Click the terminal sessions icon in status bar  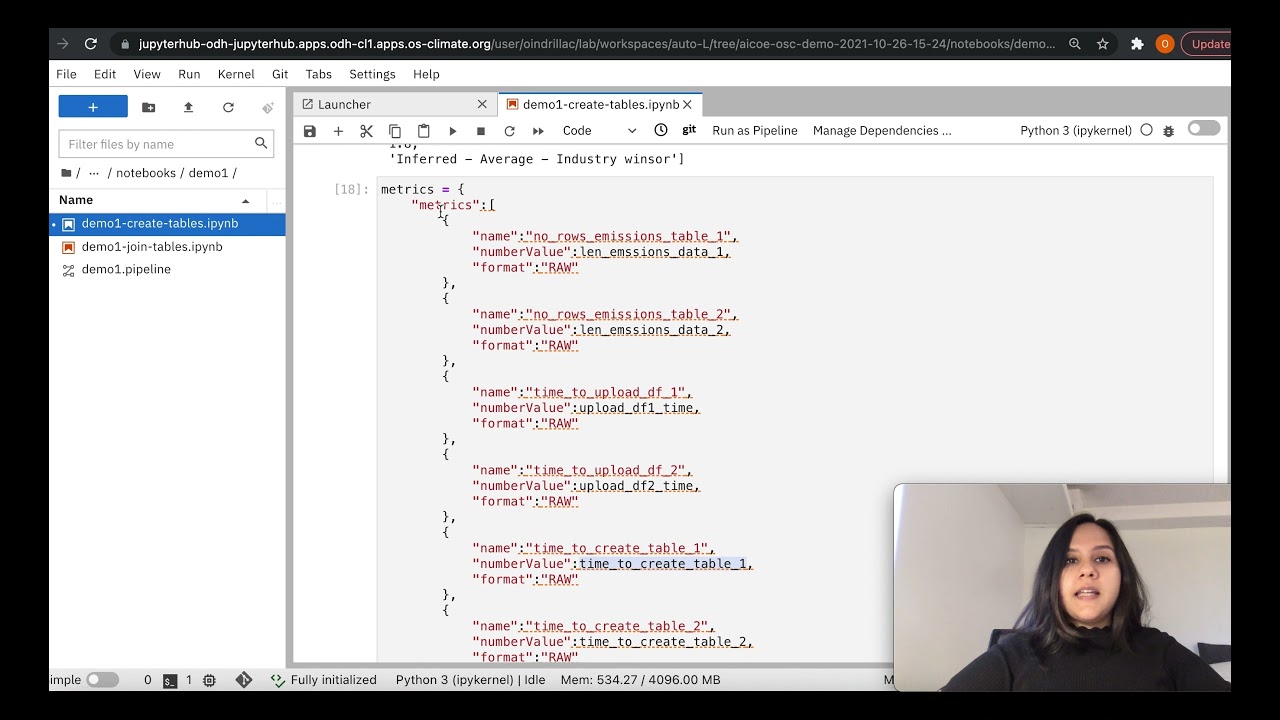click(170, 680)
